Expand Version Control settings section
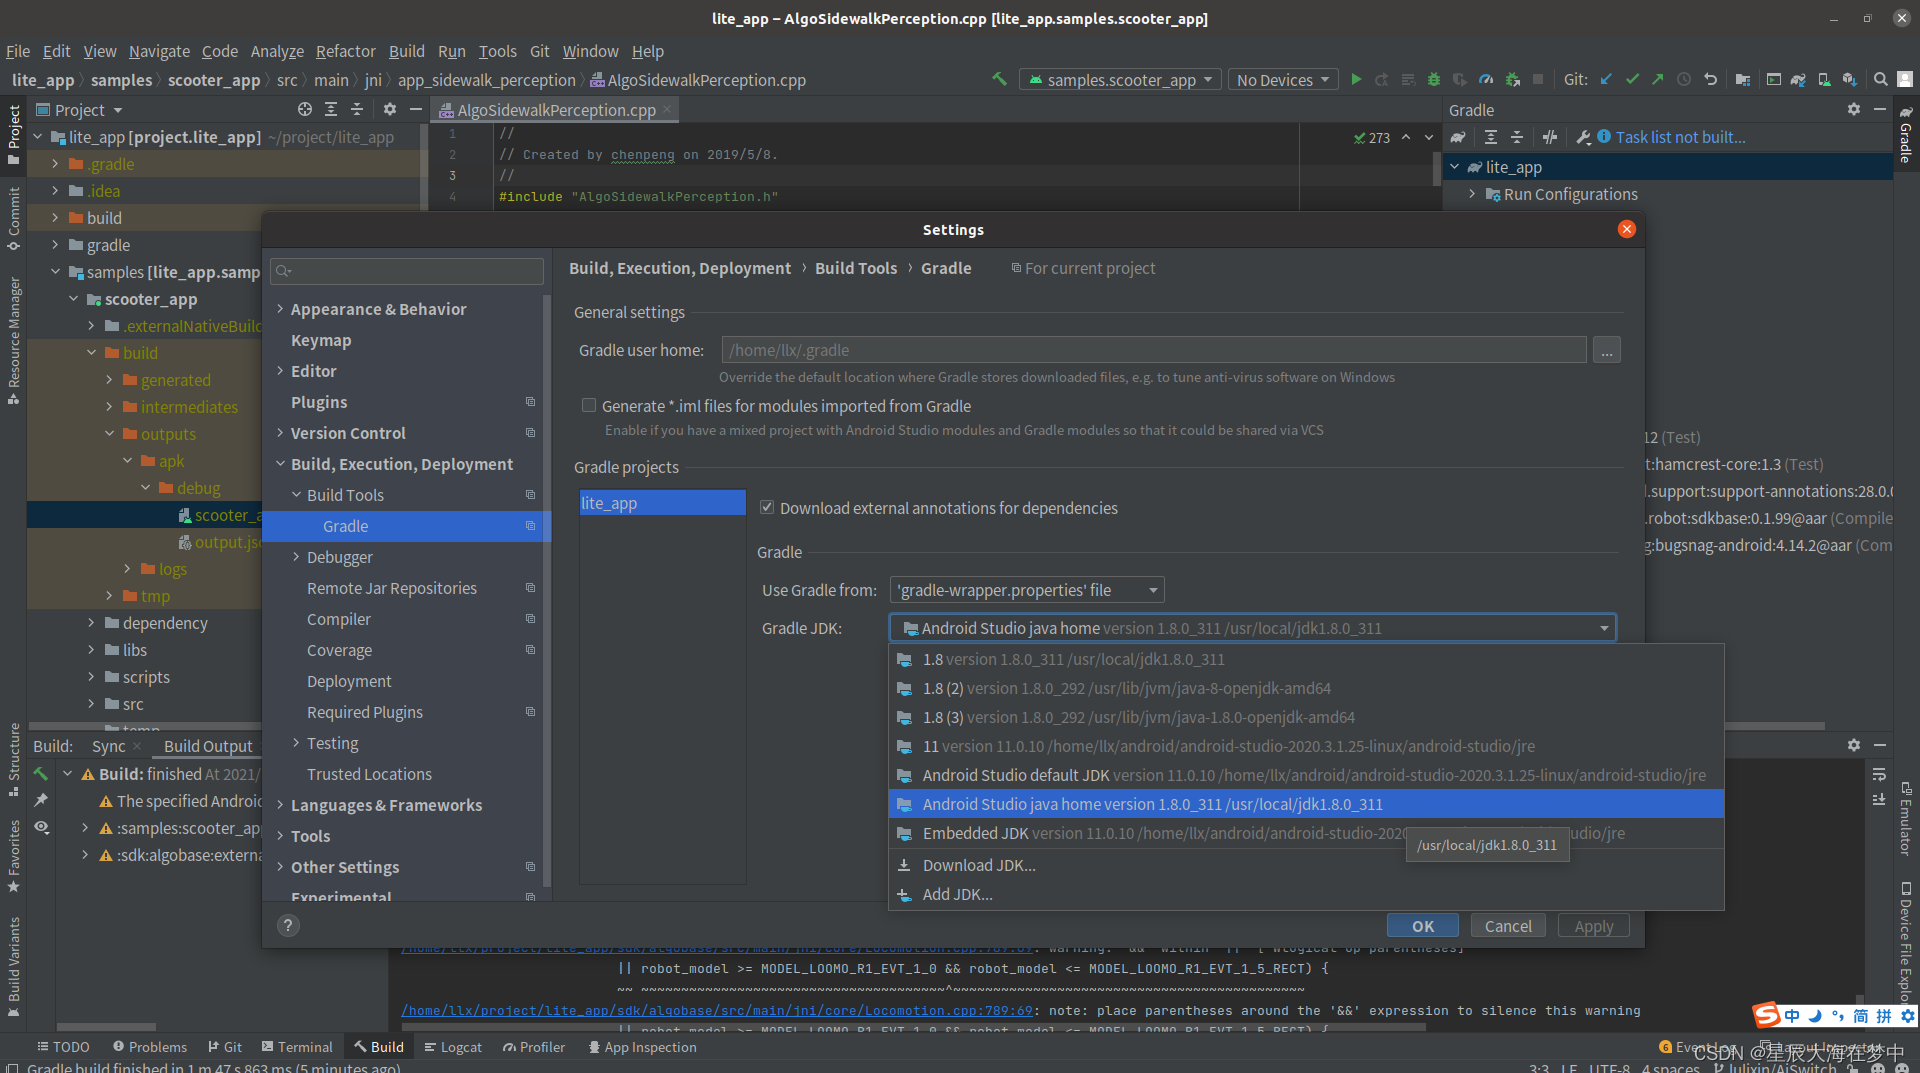The width and height of the screenshot is (1920, 1073). coord(280,433)
